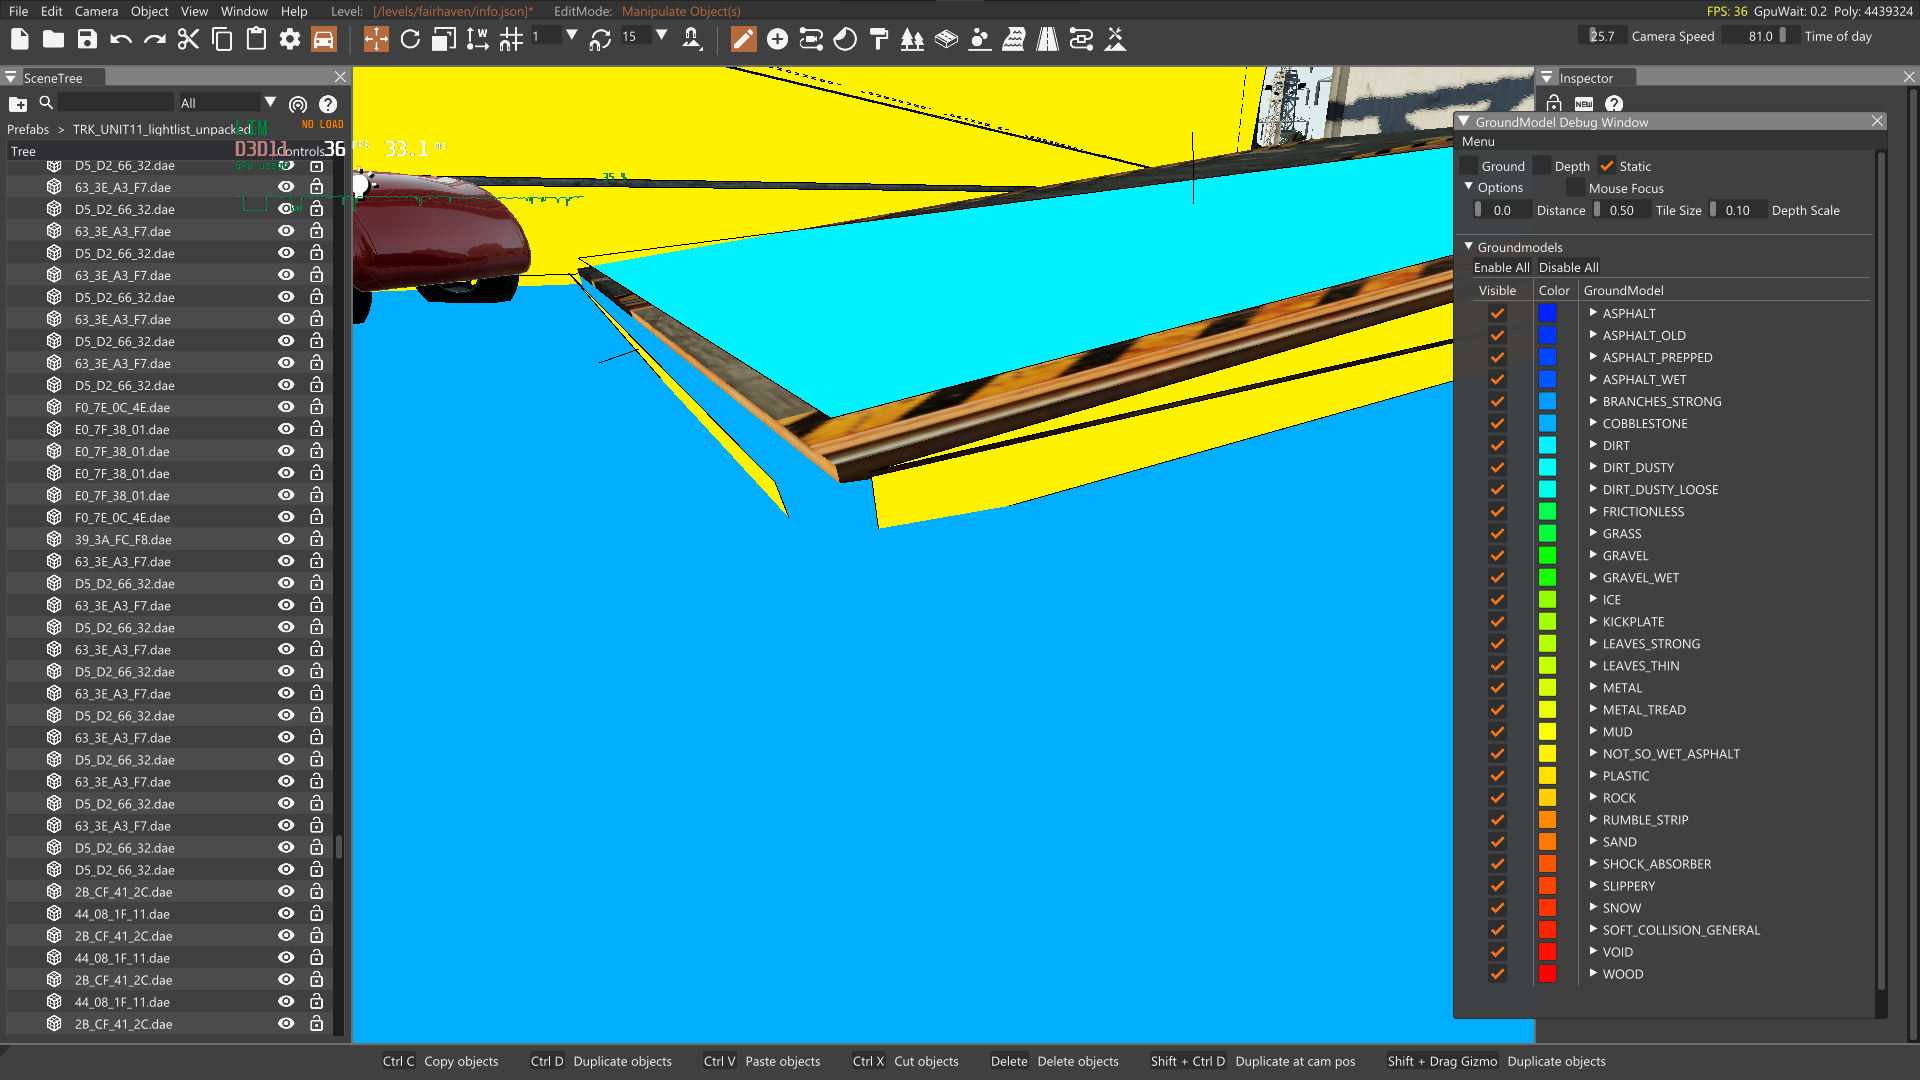The width and height of the screenshot is (1920, 1080).
Task: Select the paint roller tool icon
Action: pyautogui.click(x=879, y=39)
